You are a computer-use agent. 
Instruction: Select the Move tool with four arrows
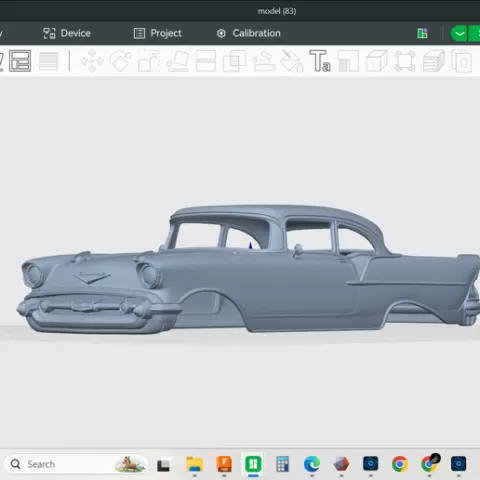click(x=92, y=61)
